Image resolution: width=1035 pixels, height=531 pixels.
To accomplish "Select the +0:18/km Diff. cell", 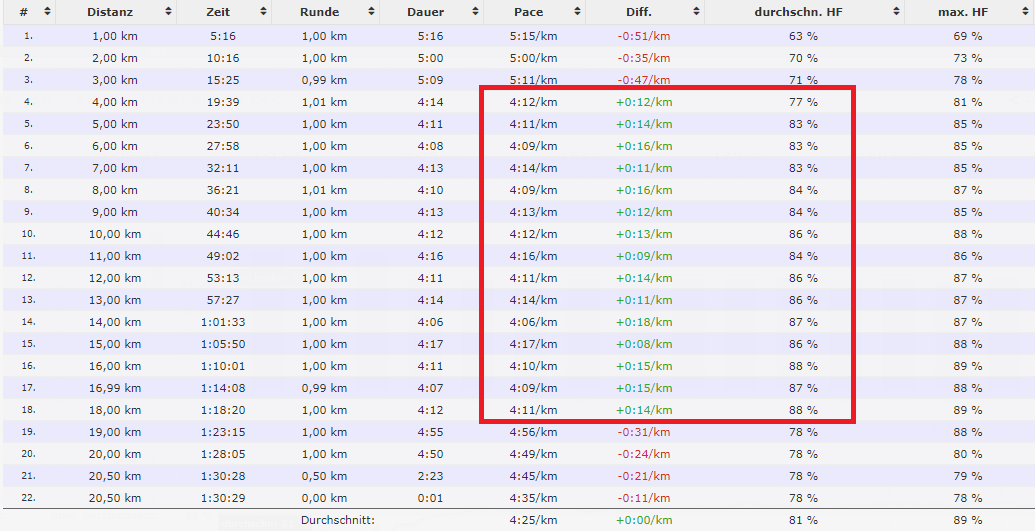I will pos(643,322).
